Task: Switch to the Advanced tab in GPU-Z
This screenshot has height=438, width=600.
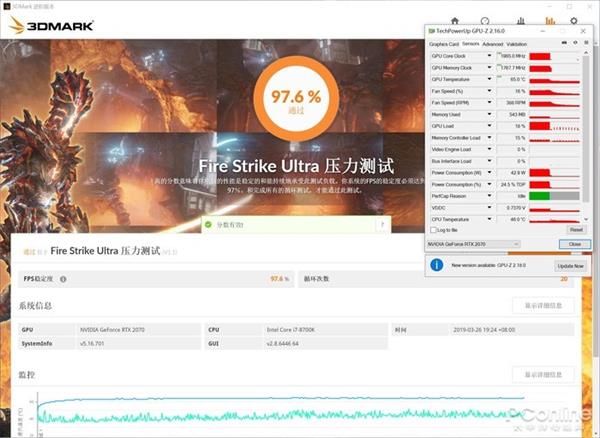Action: point(492,44)
